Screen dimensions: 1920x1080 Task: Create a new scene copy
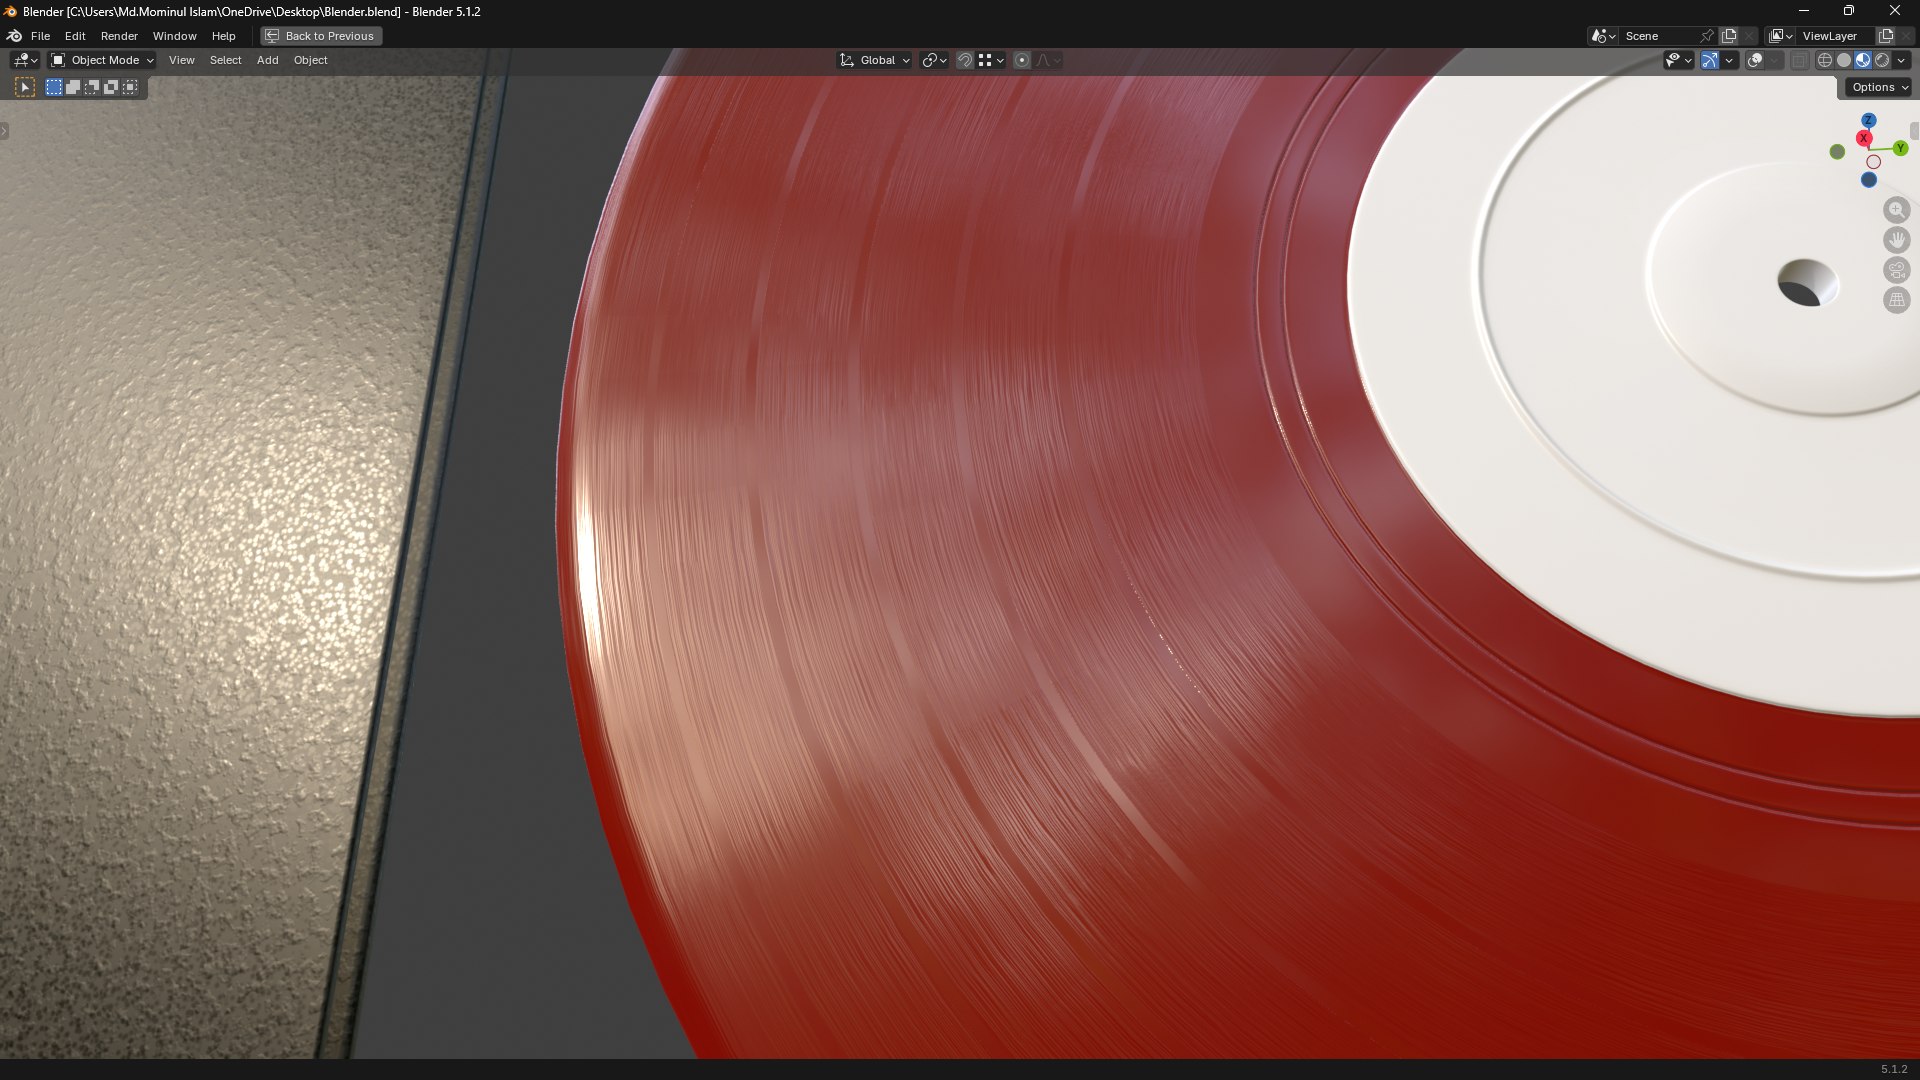tap(1729, 36)
